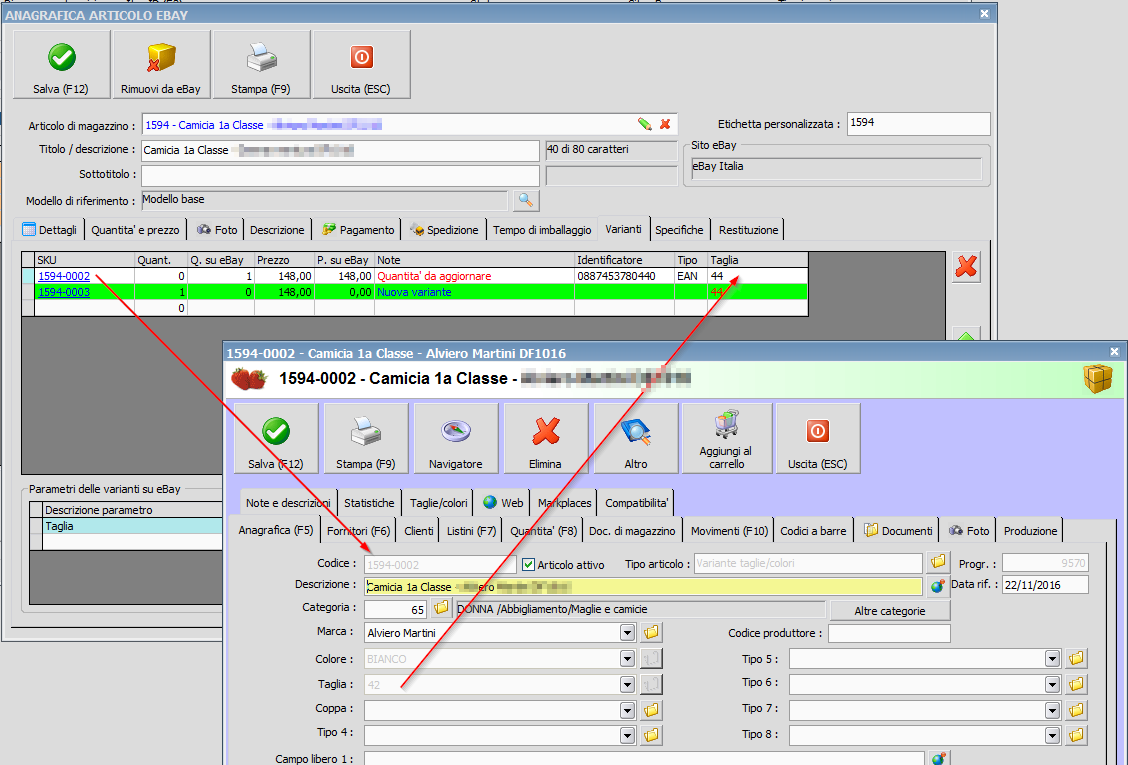This screenshot has width=1128, height=765.
Task: Open the Documenti tab
Action: tap(898, 531)
